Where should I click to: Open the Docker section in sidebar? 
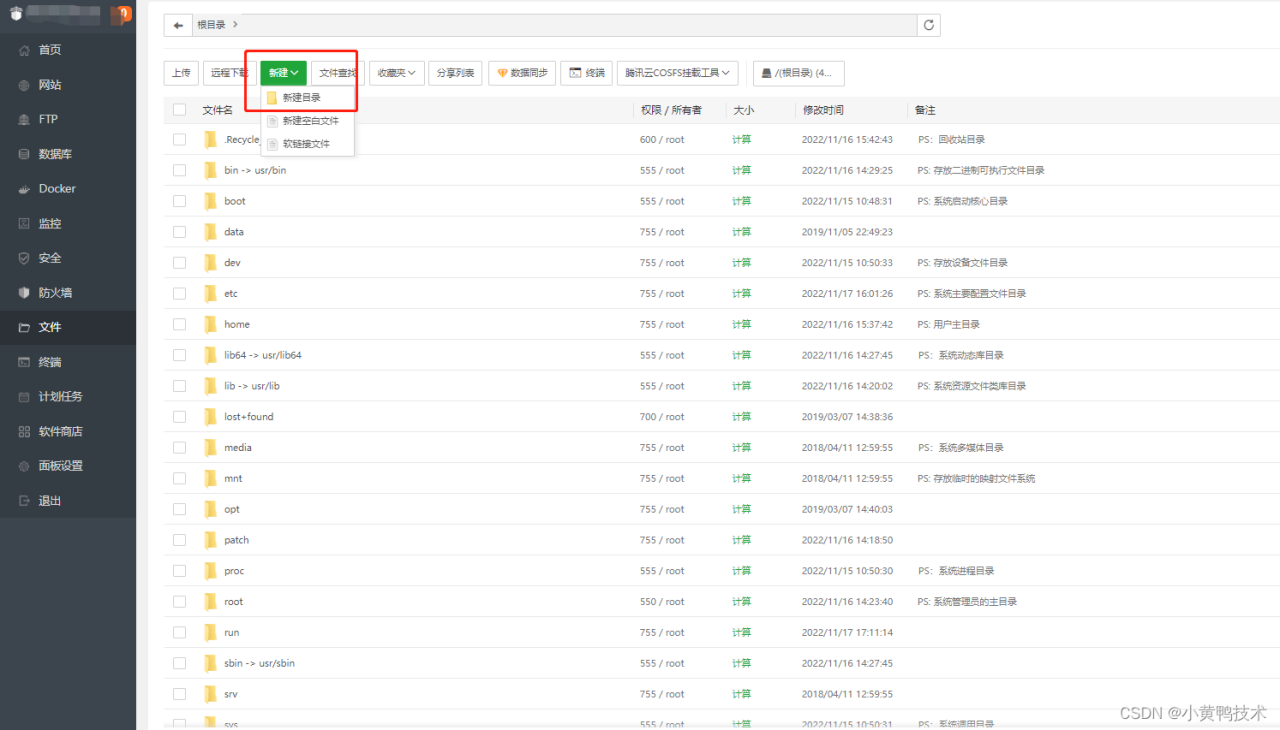click(x=57, y=189)
